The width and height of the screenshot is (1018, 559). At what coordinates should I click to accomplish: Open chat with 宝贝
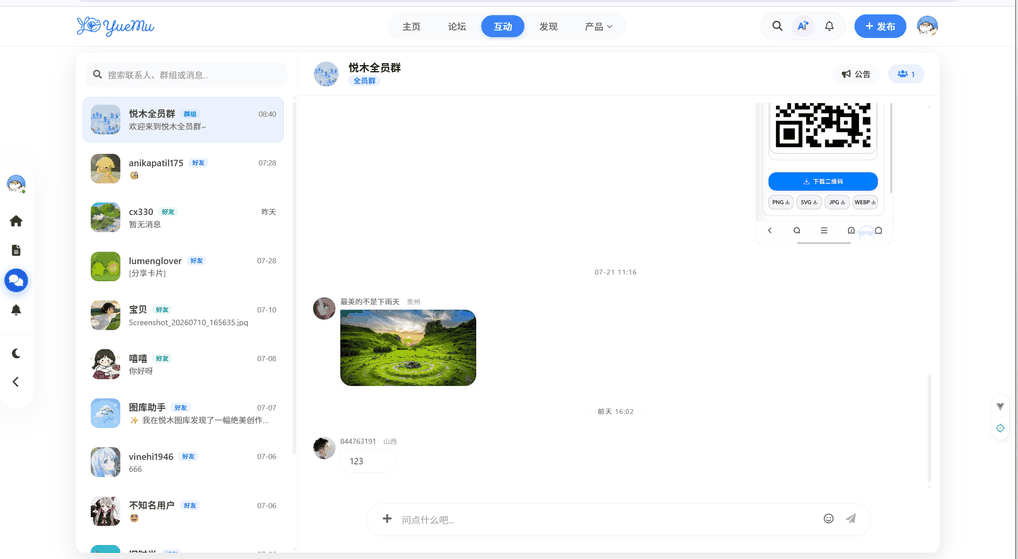[x=183, y=316]
